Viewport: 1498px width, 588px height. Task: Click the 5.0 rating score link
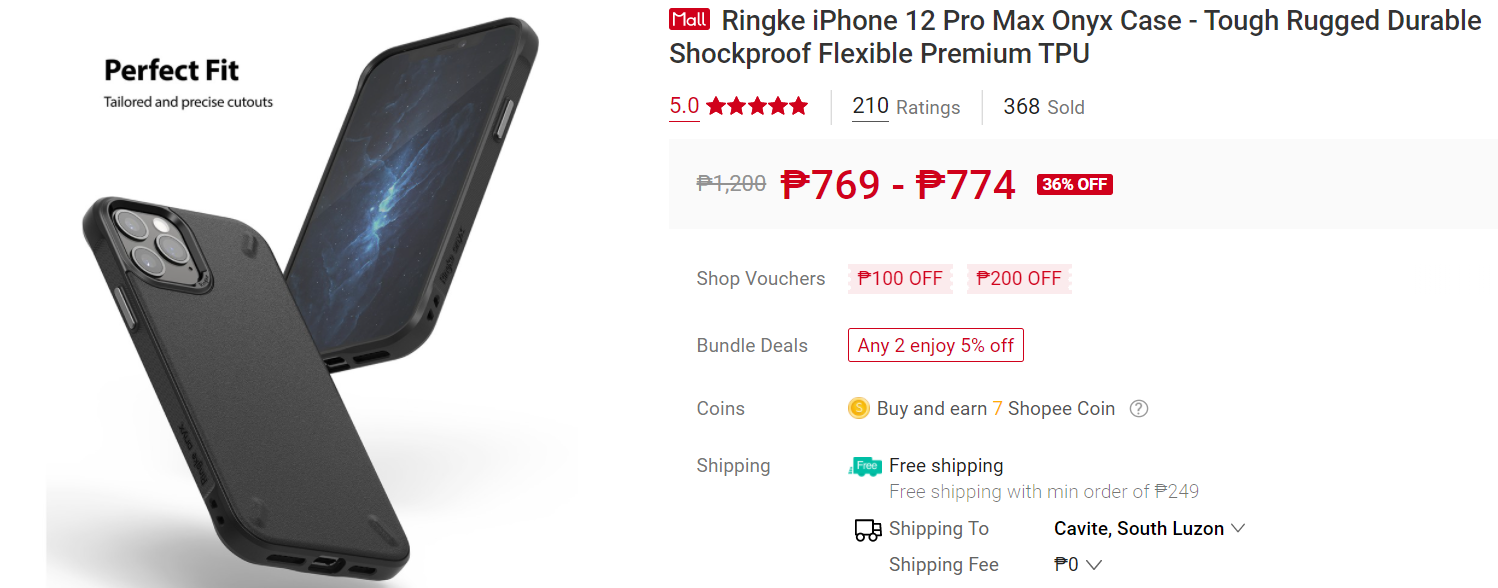point(684,106)
